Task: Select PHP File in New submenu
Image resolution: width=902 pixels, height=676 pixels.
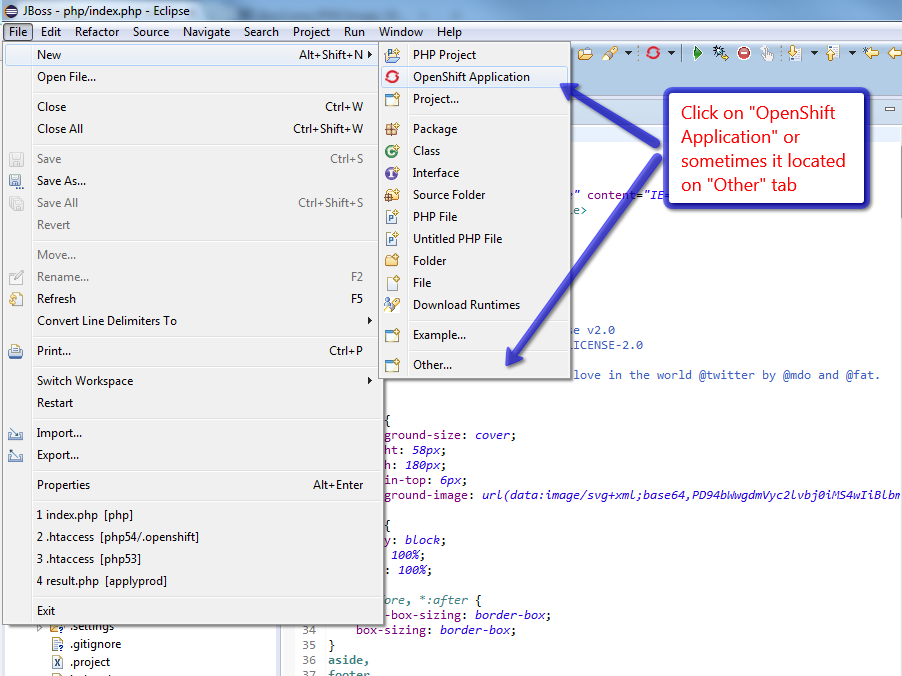Action: click(x=435, y=217)
